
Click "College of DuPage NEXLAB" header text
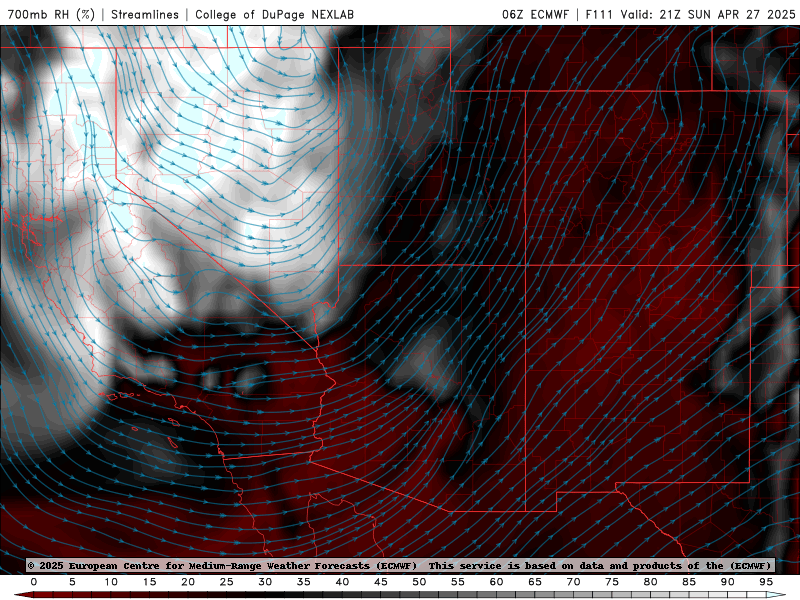tap(274, 14)
